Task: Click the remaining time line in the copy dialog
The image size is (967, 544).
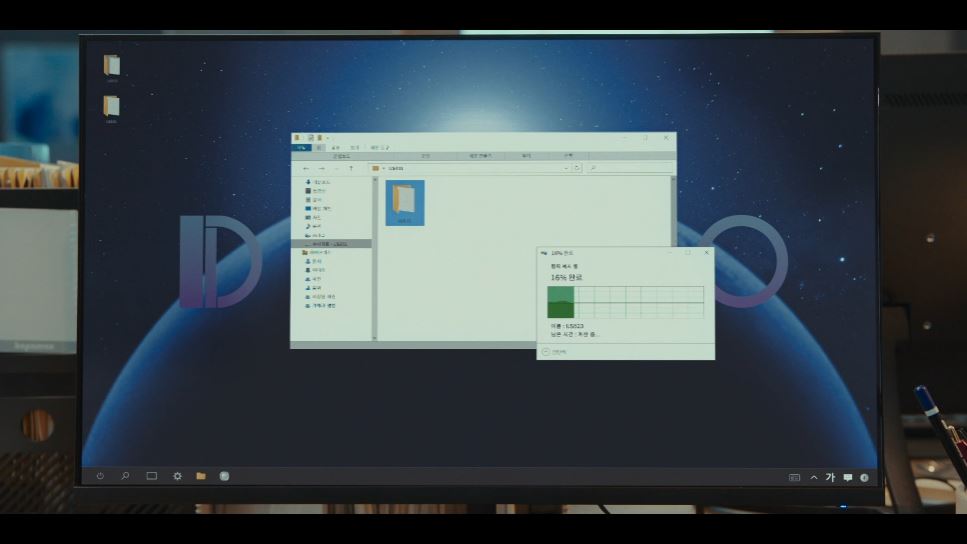Action: click(575, 334)
